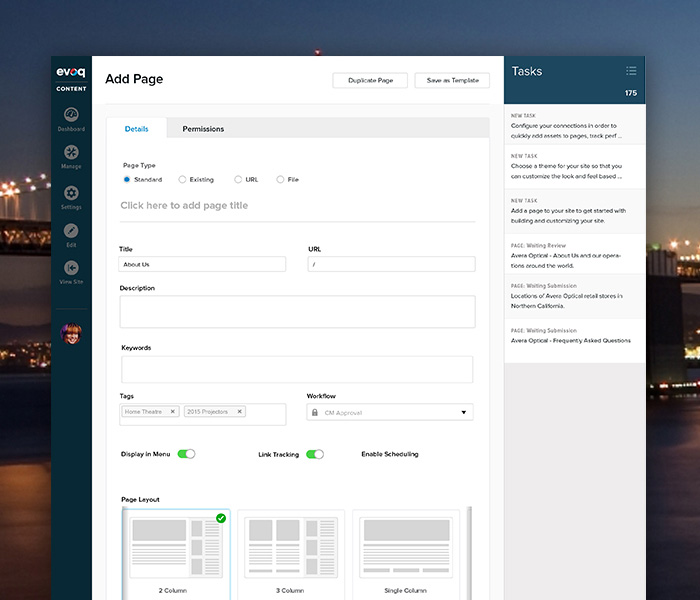Click the green checkmark on 2 Column layout
The image size is (700, 600).
pos(221,518)
